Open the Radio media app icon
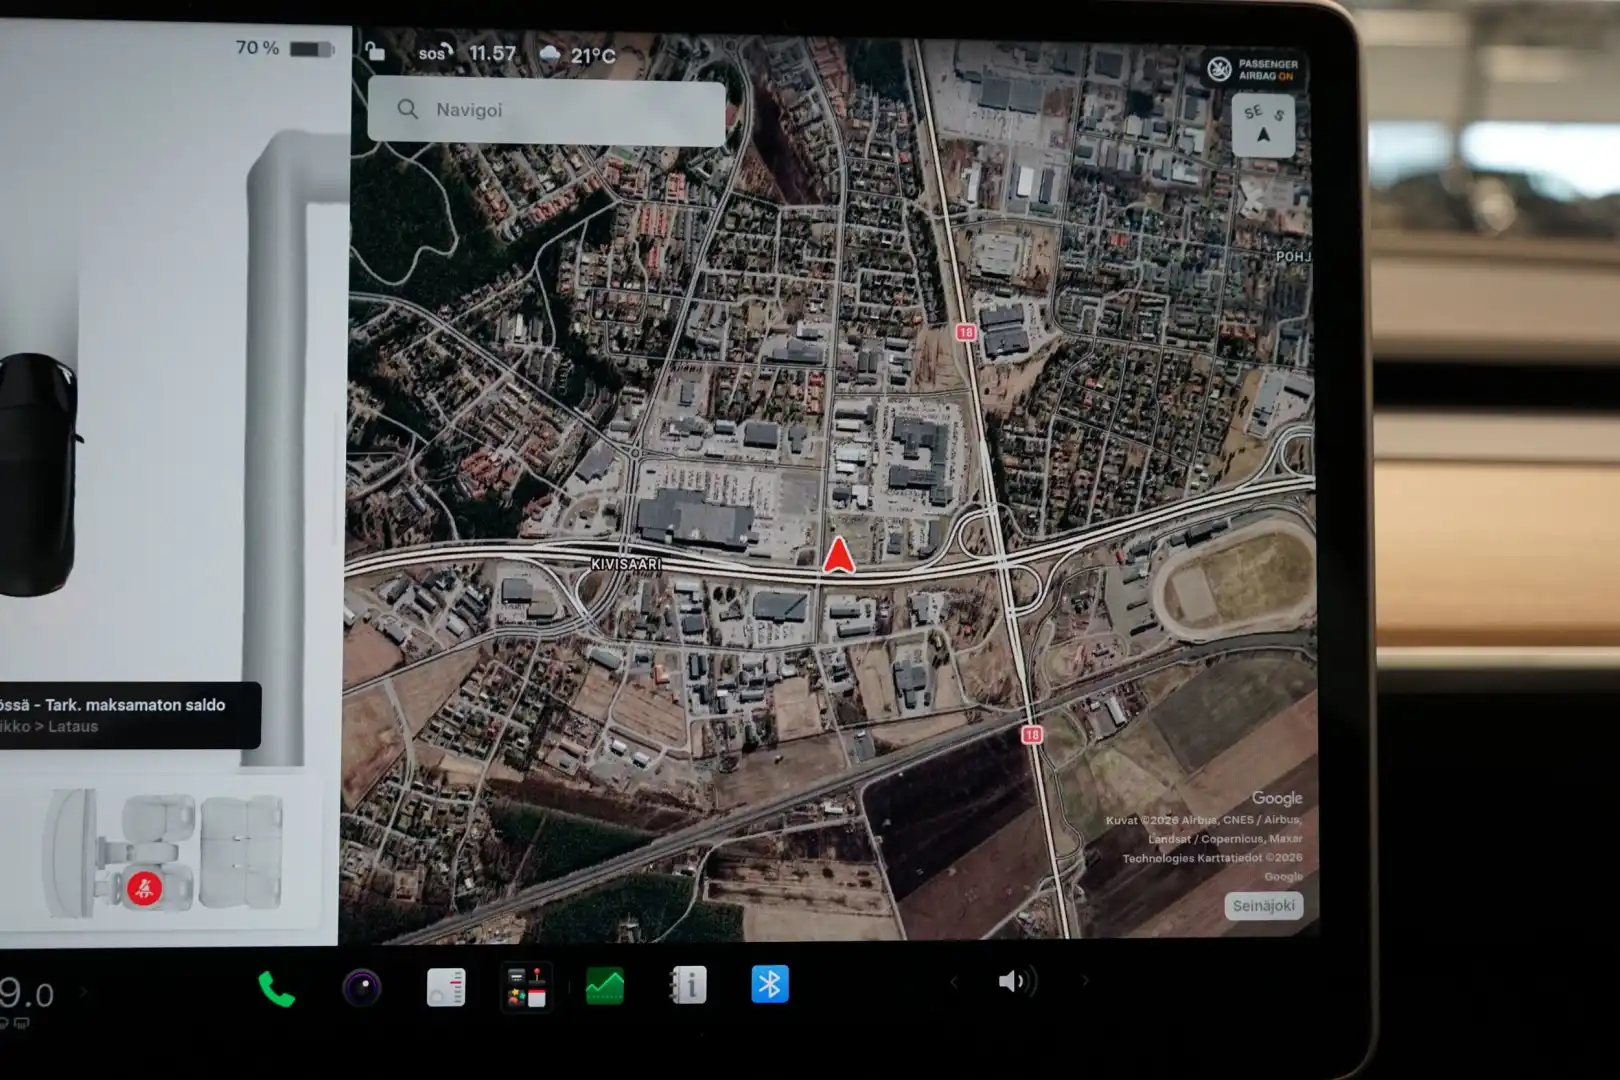 446,987
